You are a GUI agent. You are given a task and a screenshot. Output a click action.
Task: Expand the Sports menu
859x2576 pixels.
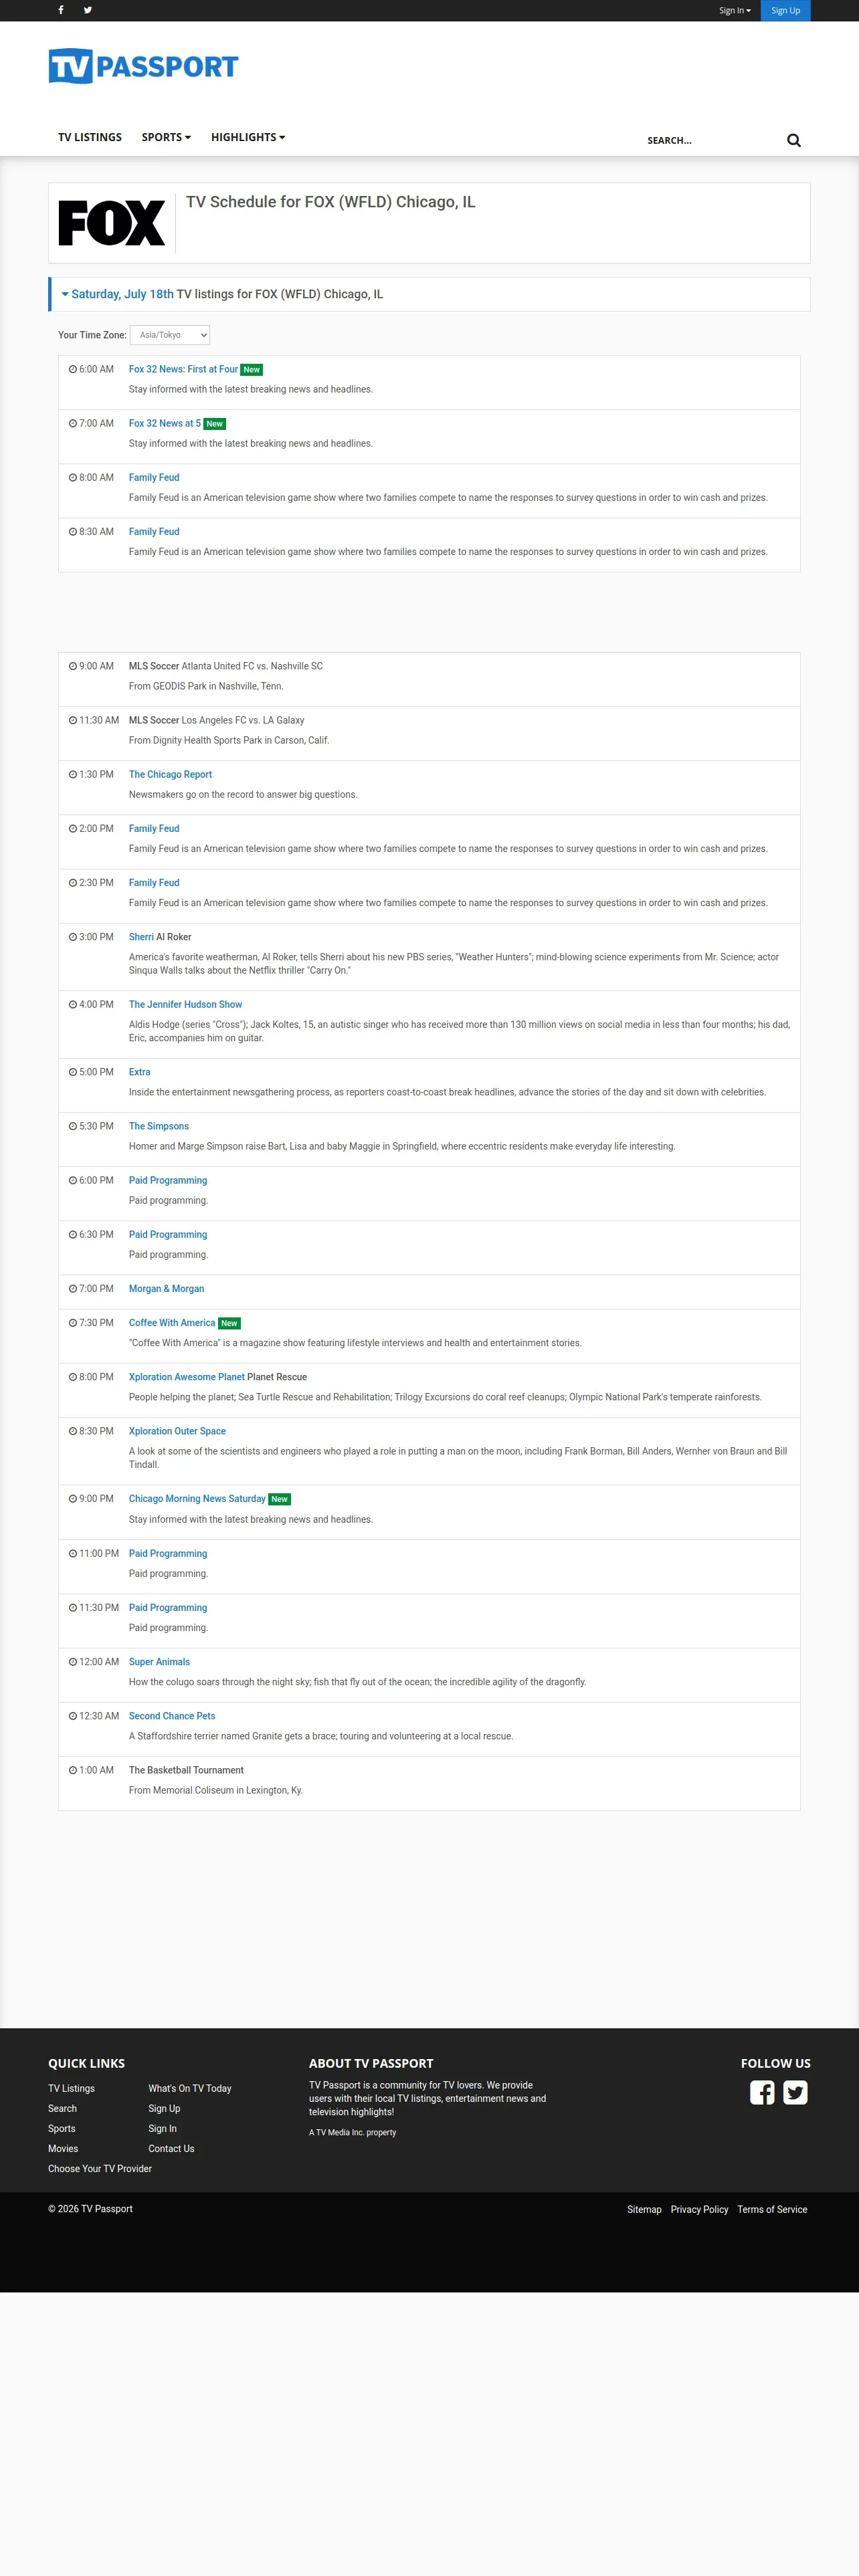pyautogui.click(x=166, y=137)
